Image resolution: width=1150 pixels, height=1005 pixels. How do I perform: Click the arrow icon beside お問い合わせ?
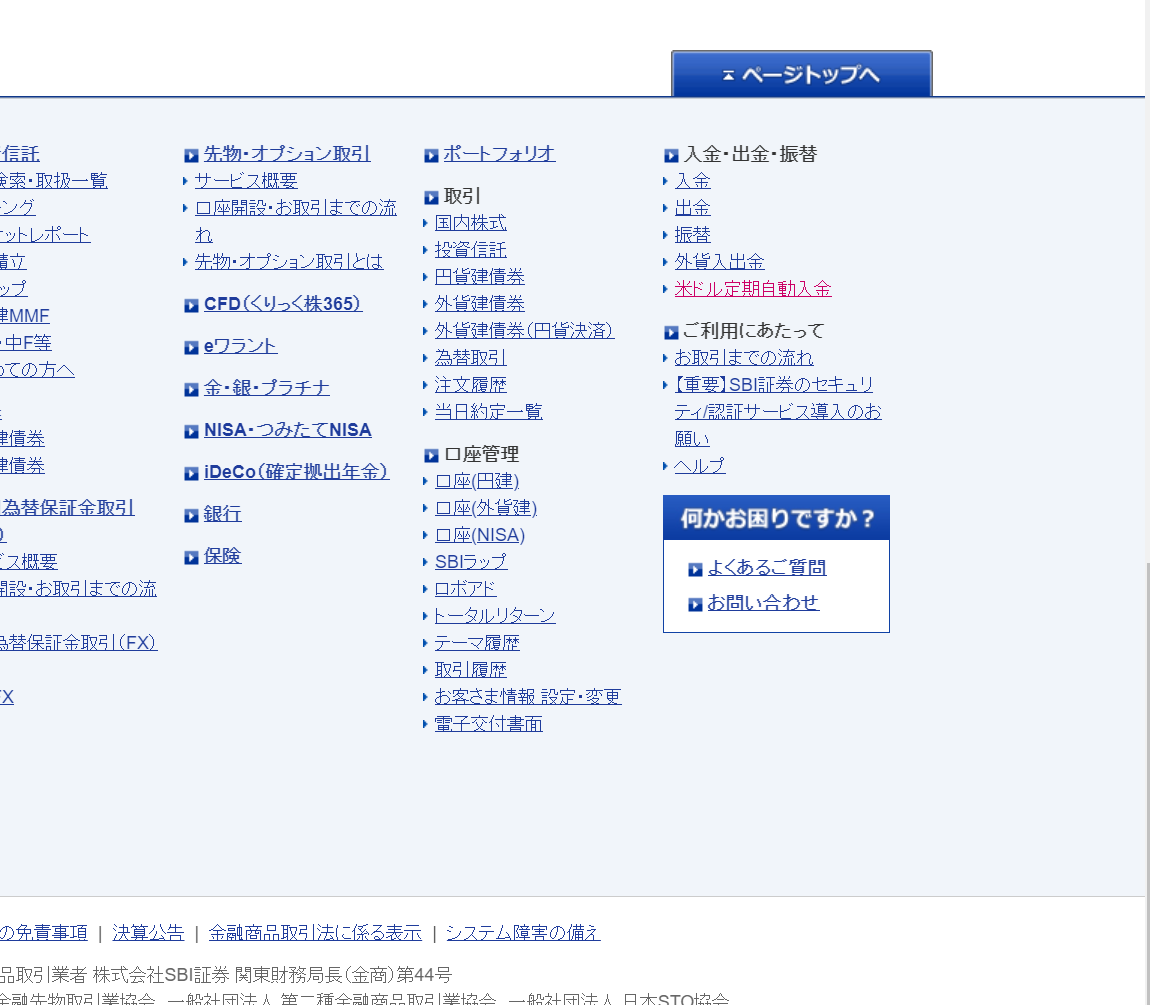click(x=695, y=604)
